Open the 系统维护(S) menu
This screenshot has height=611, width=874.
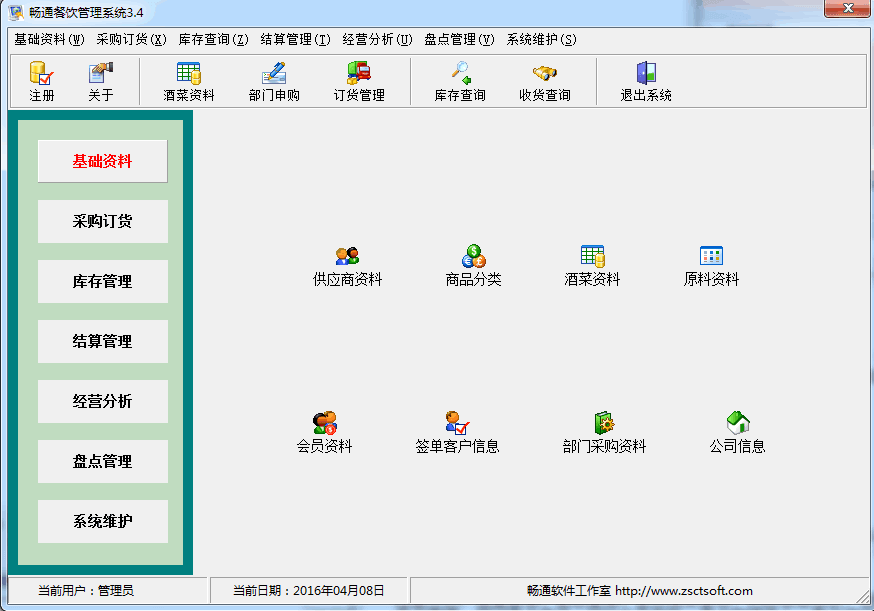click(x=541, y=40)
